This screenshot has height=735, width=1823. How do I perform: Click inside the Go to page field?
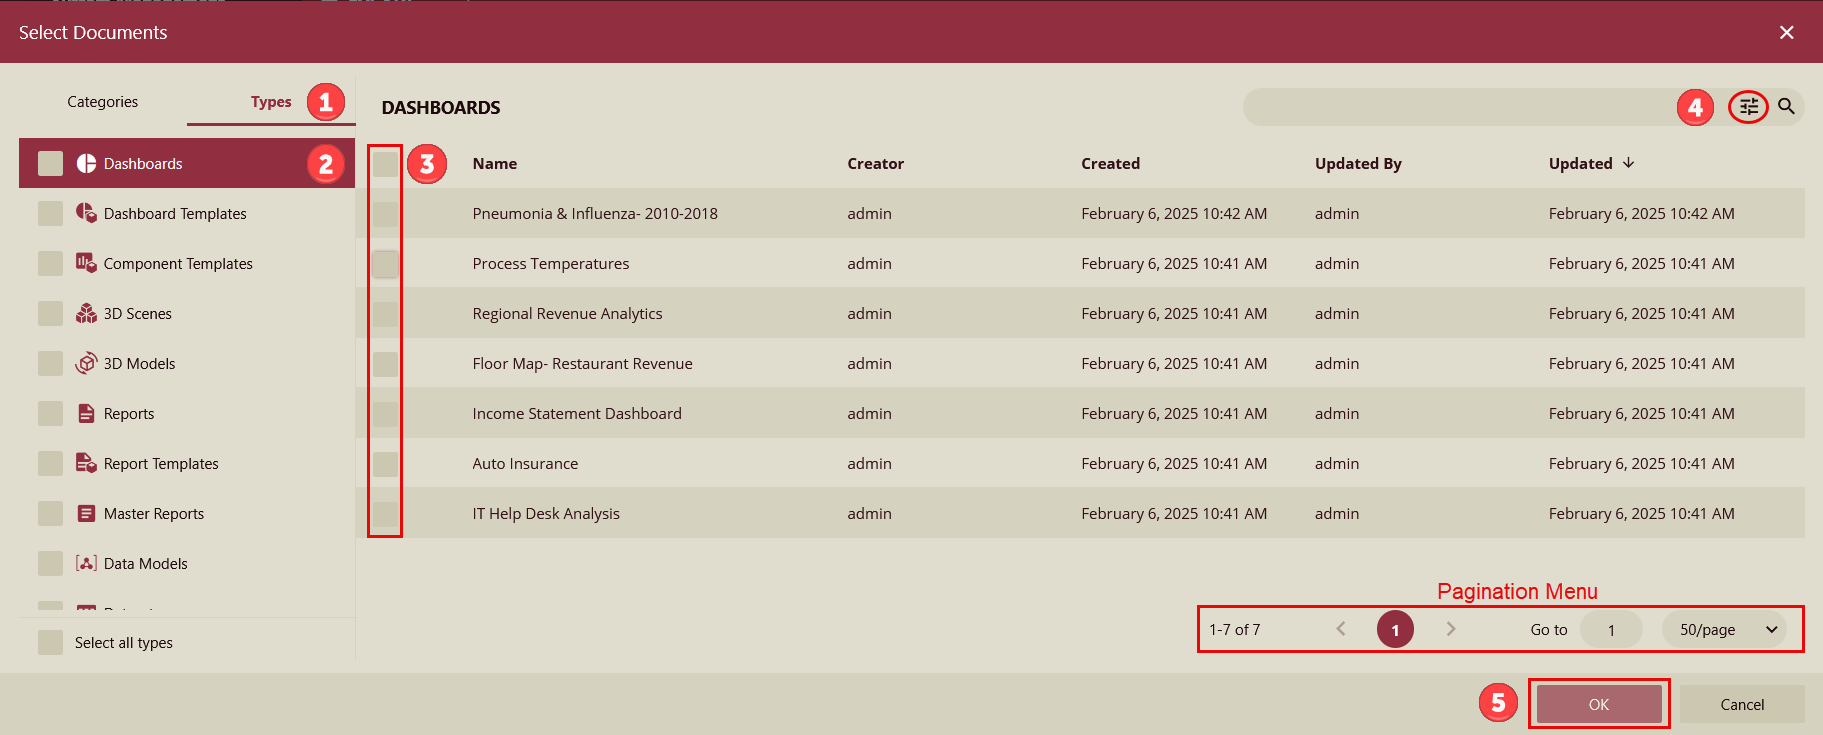tap(1611, 630)
